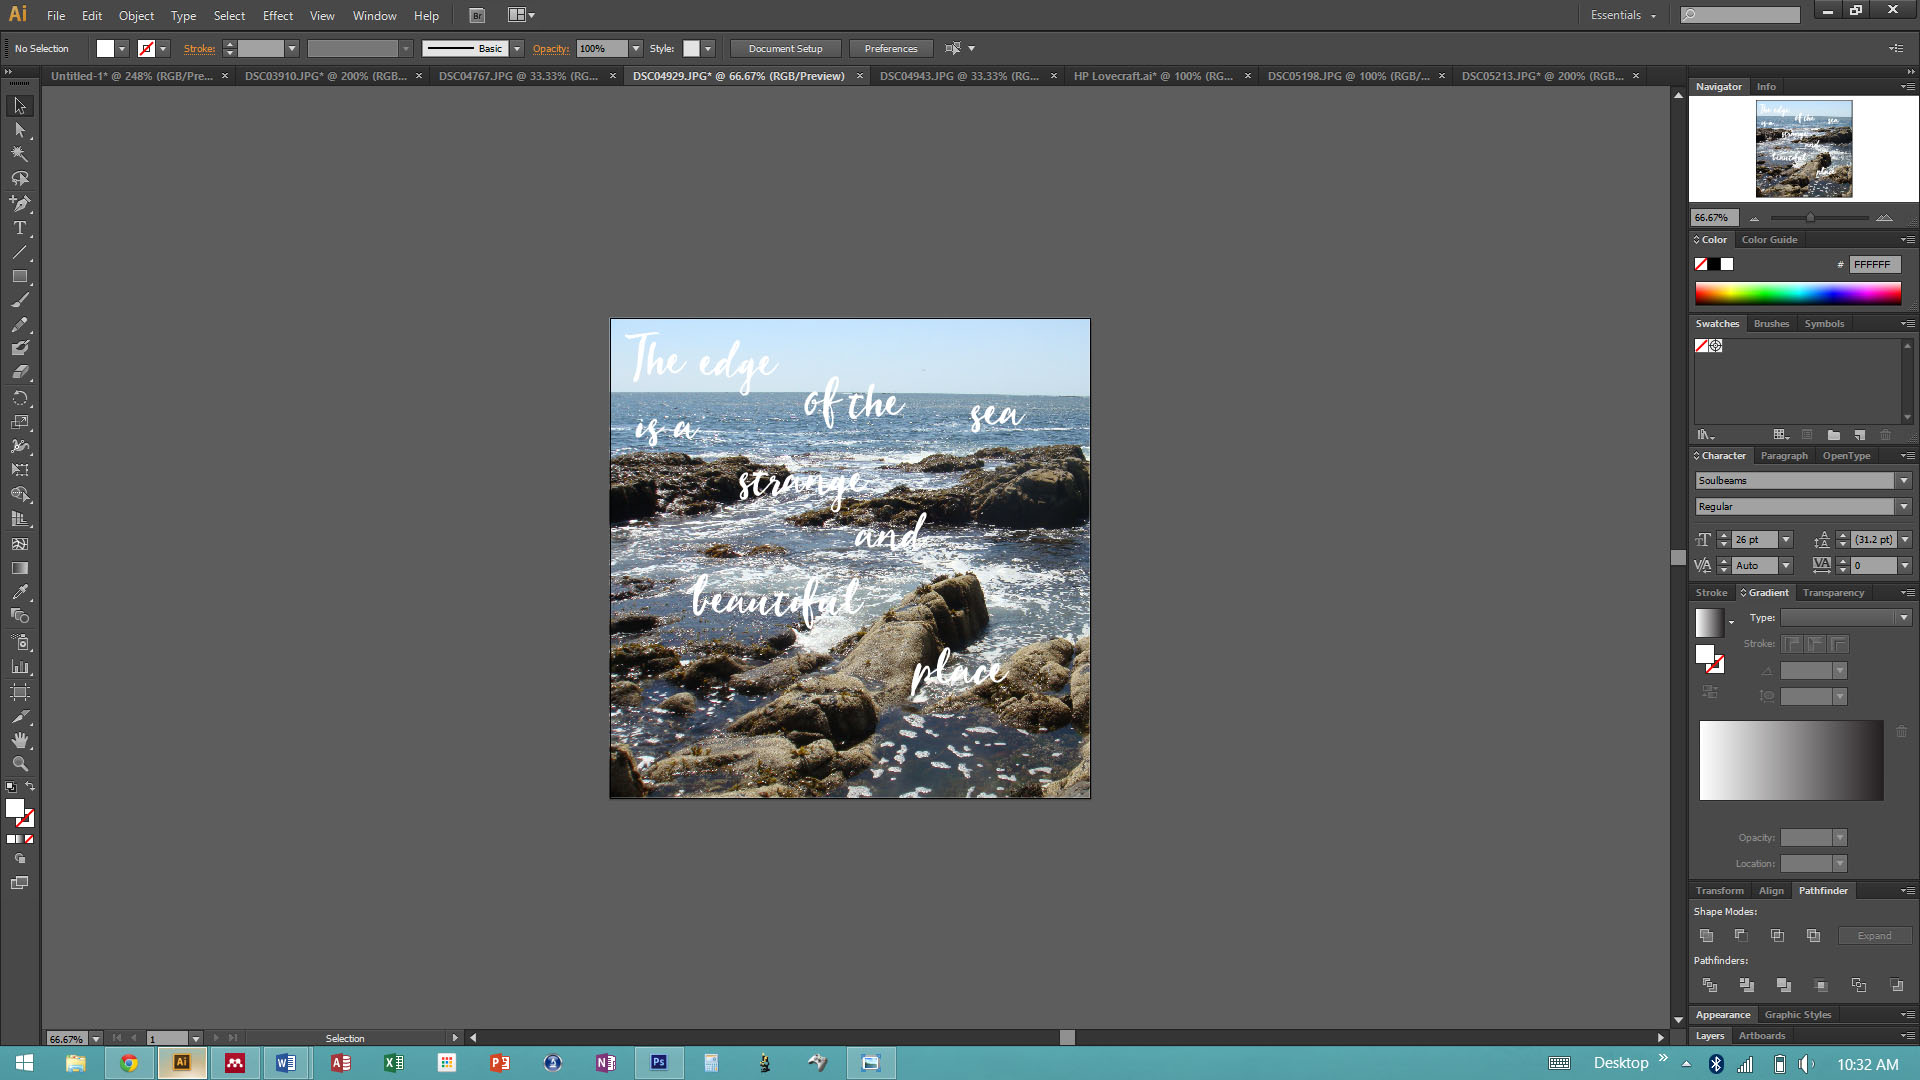Open the Soulbeams font family dropdown
This screenshot has height=1080, width=1920.
click(x=1904, y=481)
